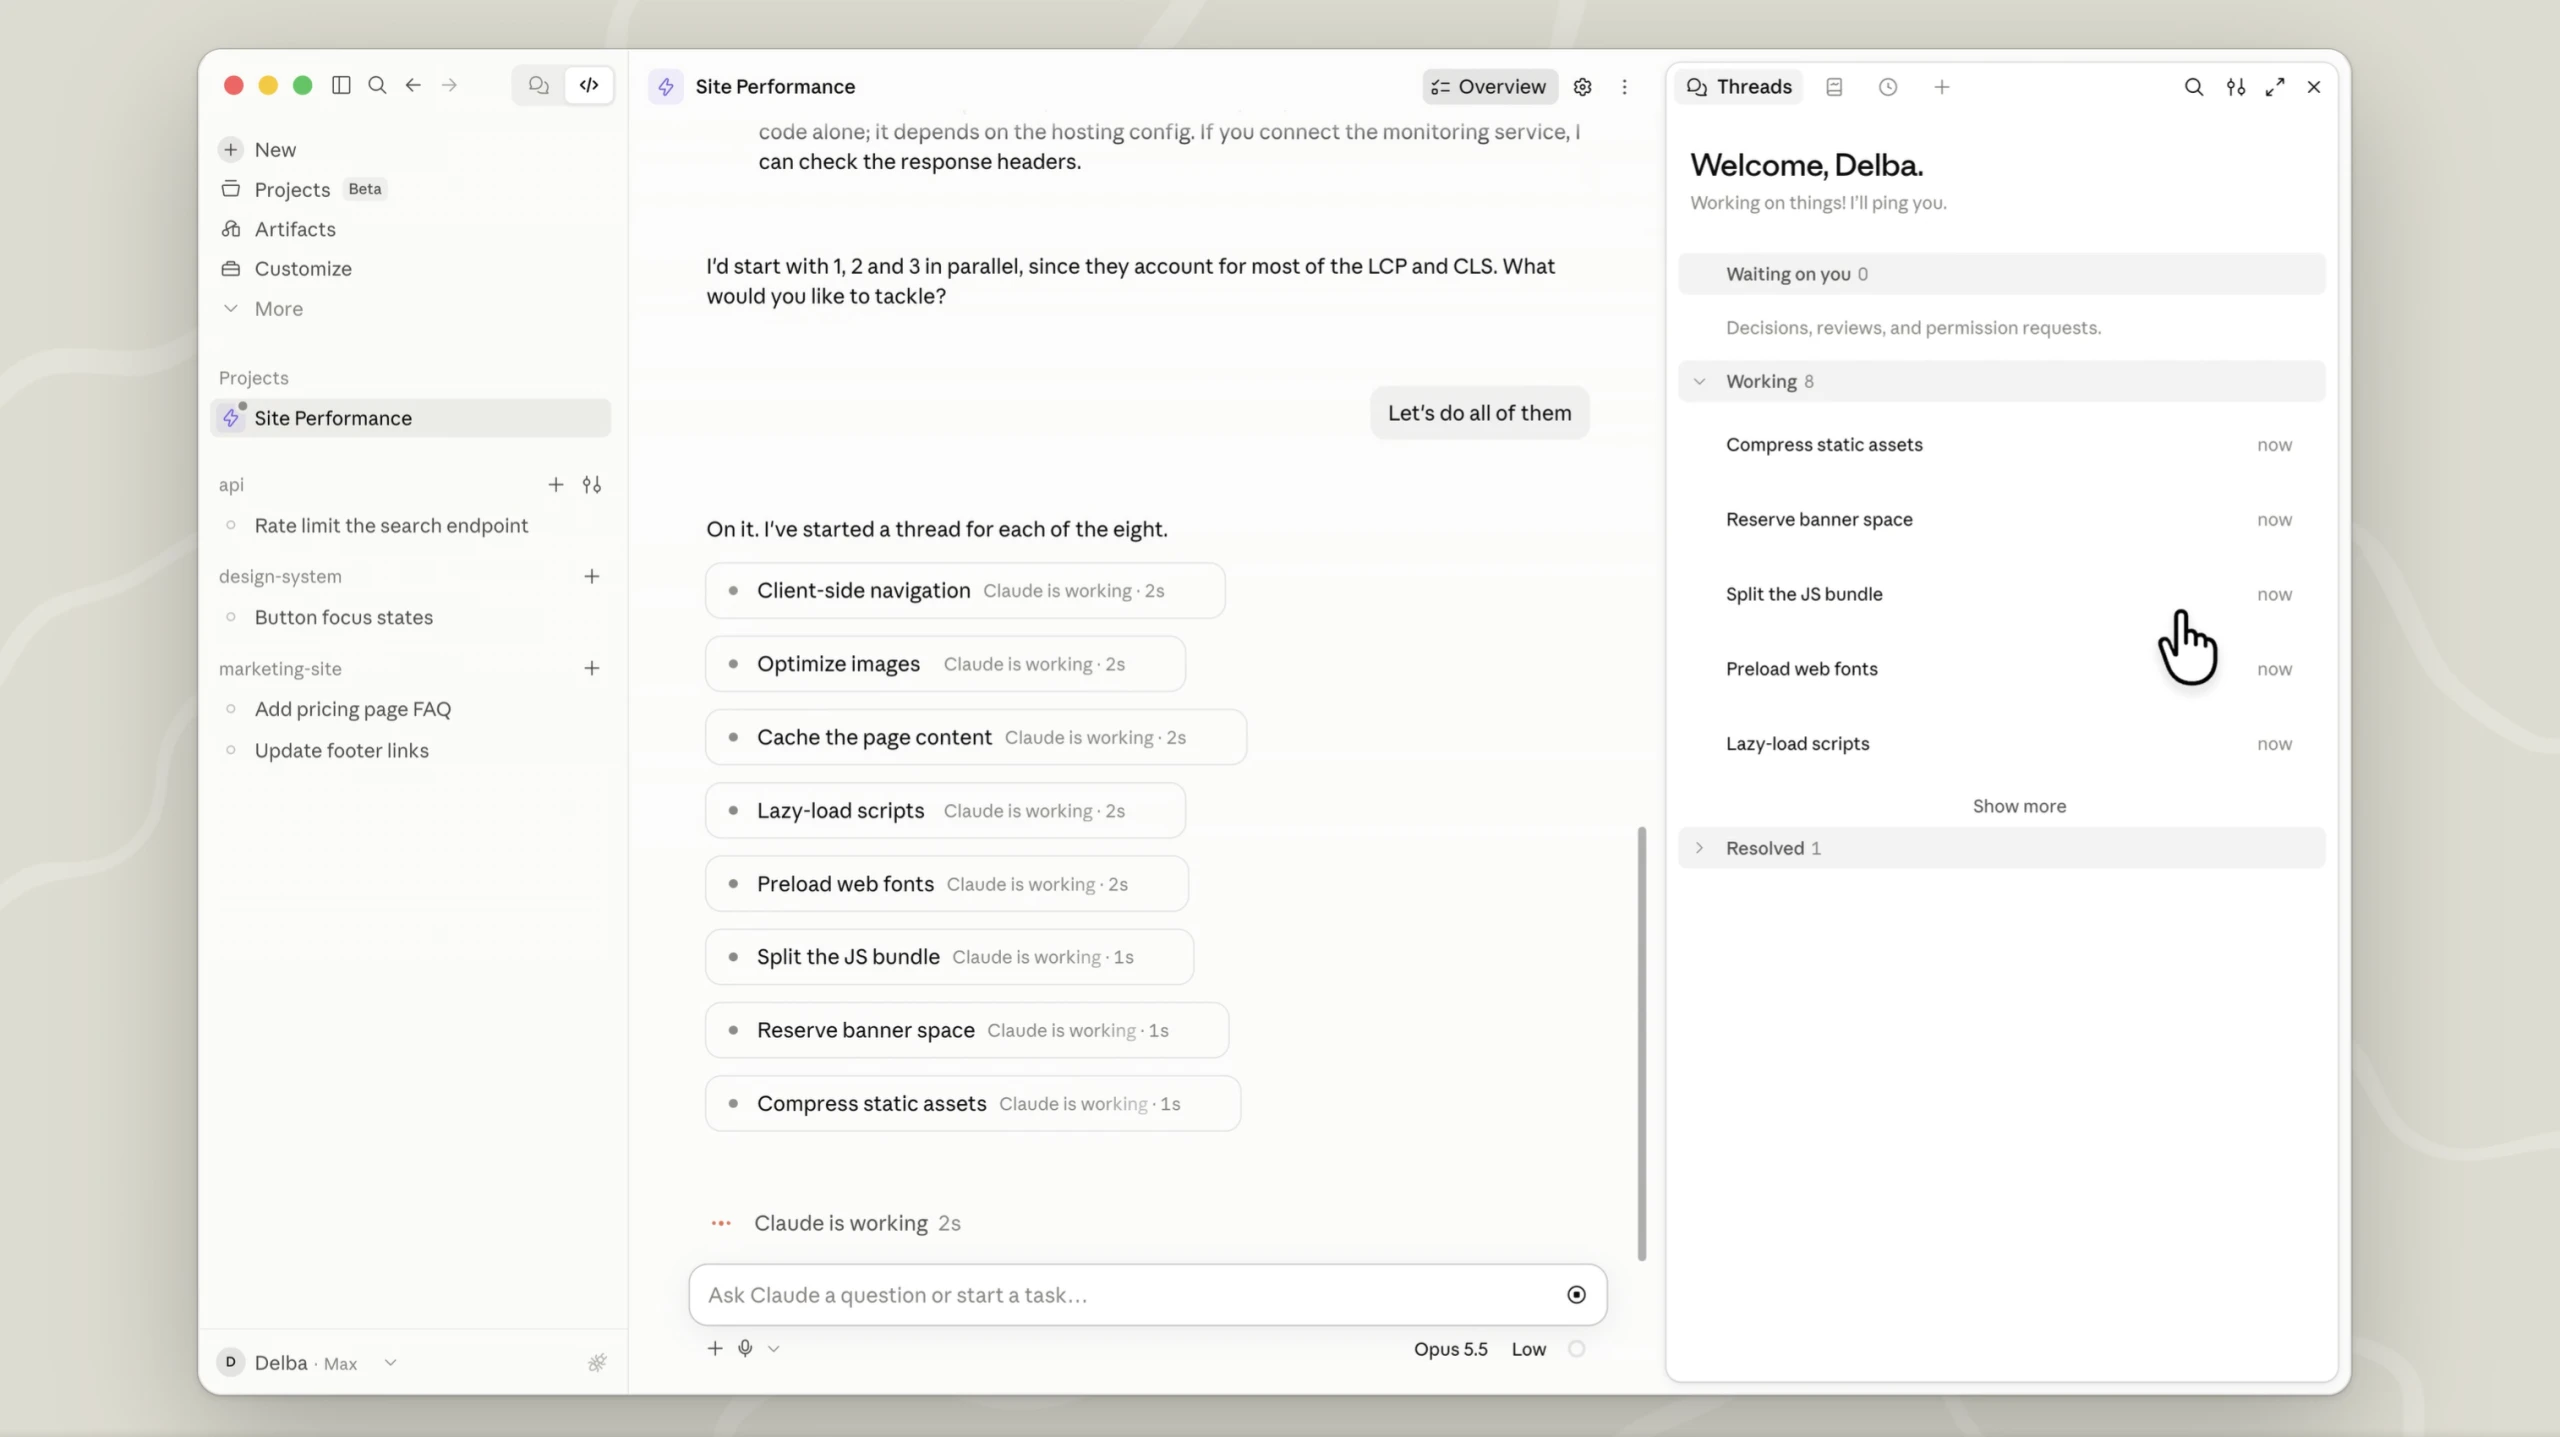
Task: Open thread filter sliders in right panel
Action: pos(2236,87)
